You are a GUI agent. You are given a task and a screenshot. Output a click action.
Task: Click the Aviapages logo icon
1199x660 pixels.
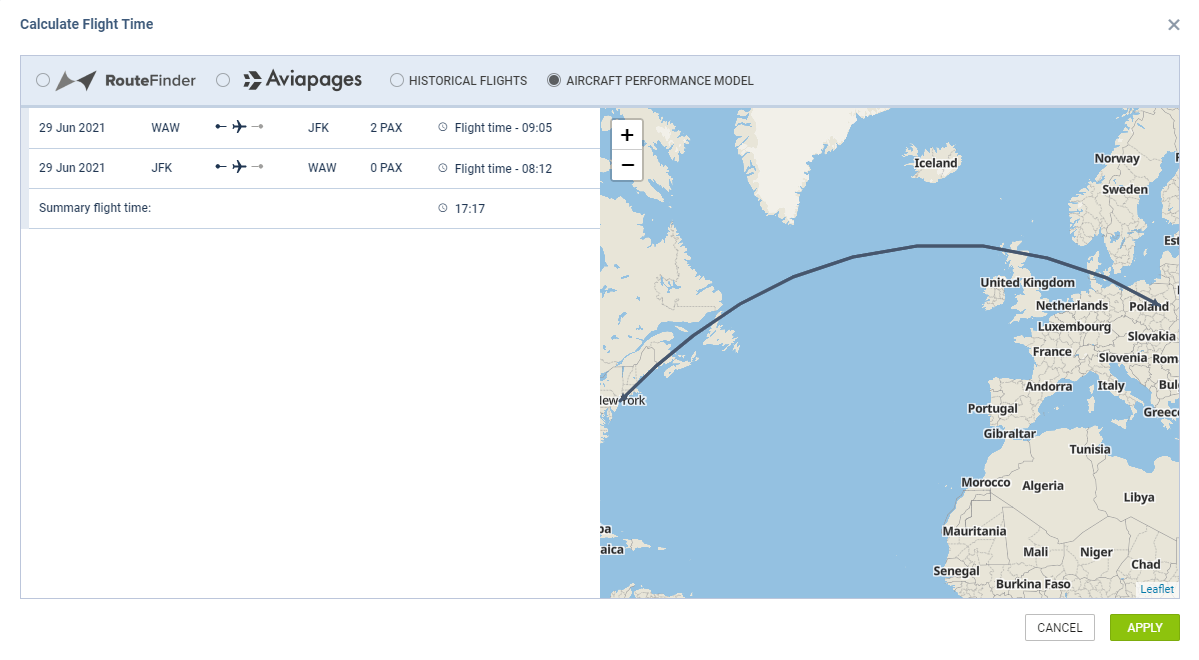(253, 80)
